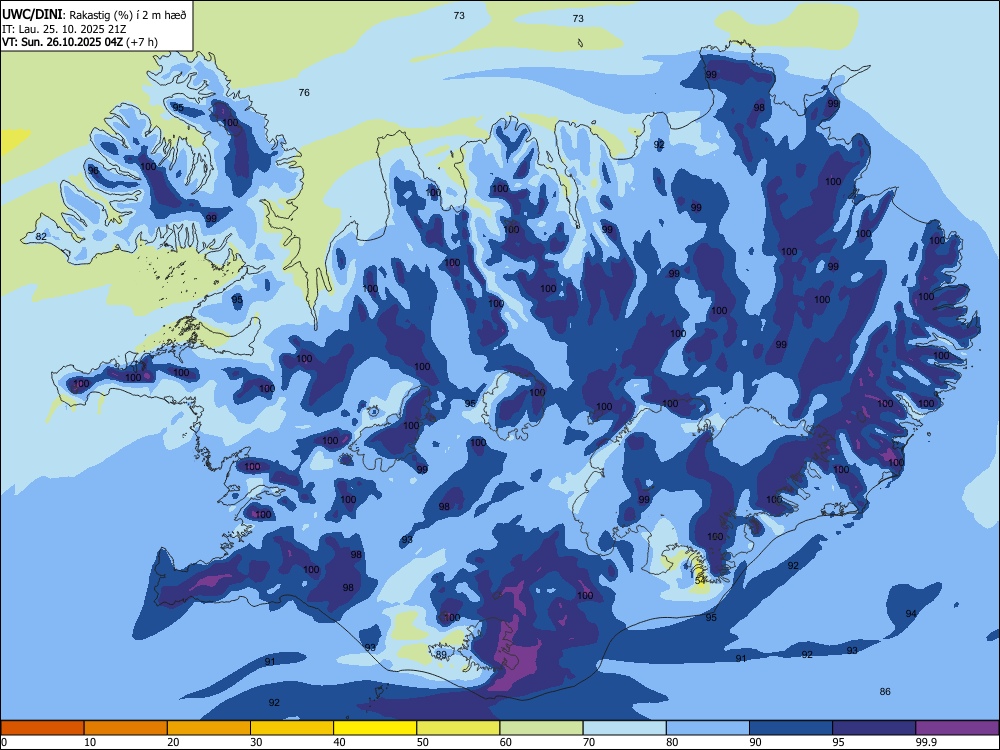Pick the bright yellow 40–50 legend swatch
The height and width of the screenshot is (750, 1000).
[x=375, y=728]
